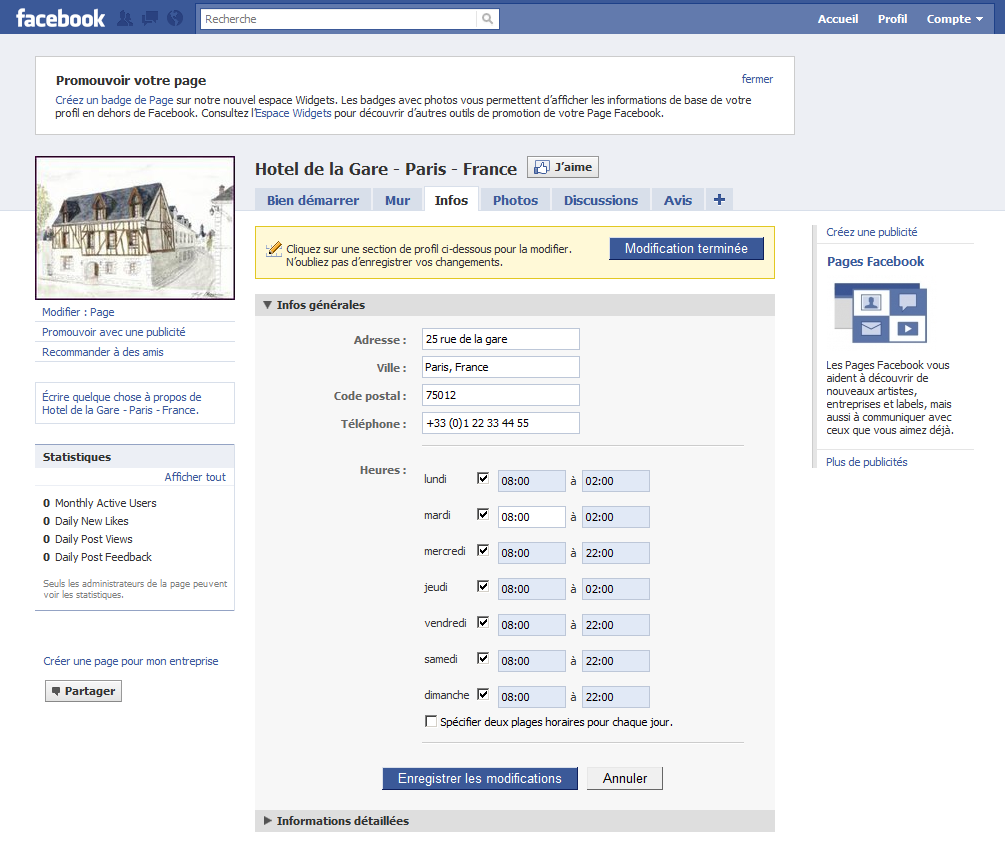Image resolution: width=1005 pixels, height=844 pixels.
Task: Uncheck the mercredi checkbox
Action: click(x=483, y=550)
